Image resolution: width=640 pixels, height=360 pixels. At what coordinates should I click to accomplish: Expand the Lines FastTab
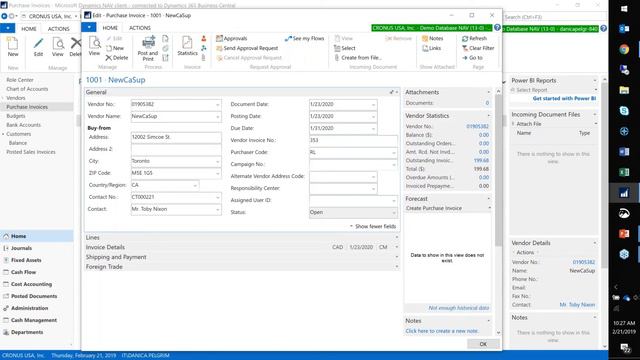click(x=241, y=237)
